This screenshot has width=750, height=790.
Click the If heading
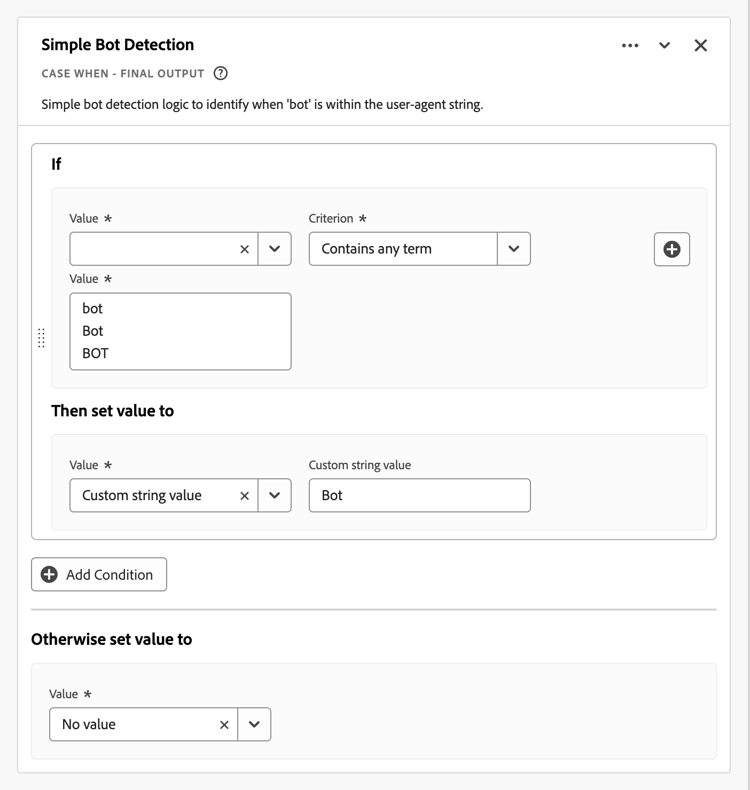click(x=56, y=164)
